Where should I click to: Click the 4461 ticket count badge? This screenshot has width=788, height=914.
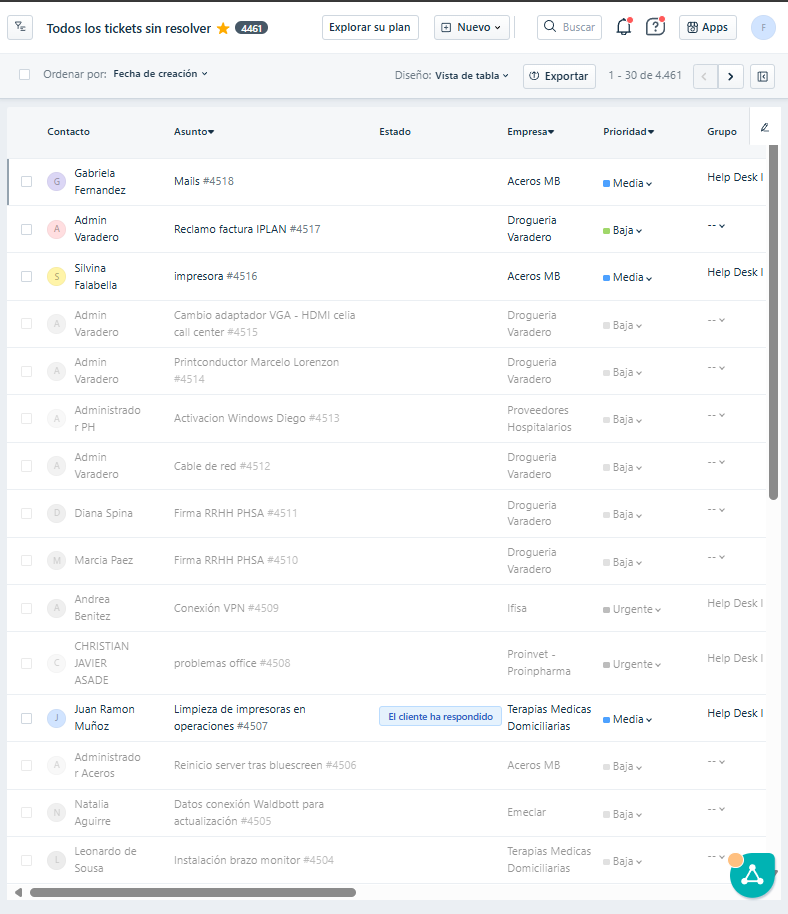[251, 28]
